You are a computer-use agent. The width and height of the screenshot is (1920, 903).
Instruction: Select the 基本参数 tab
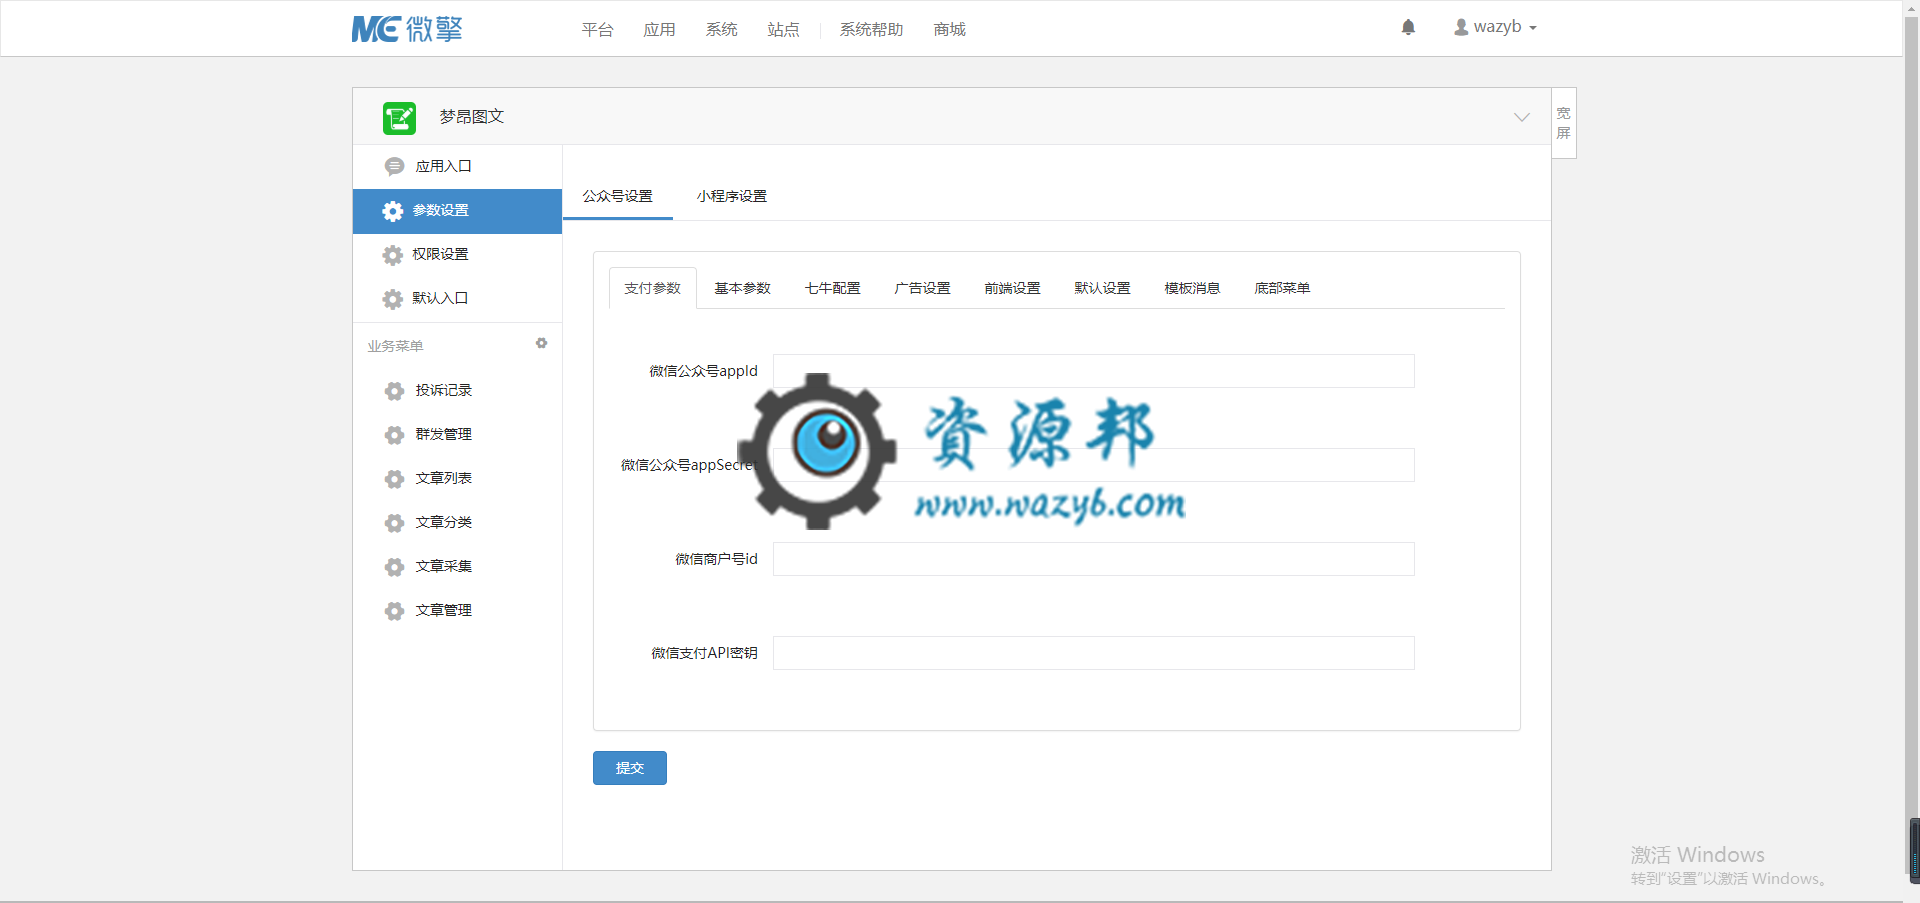[x=743, y=288]
